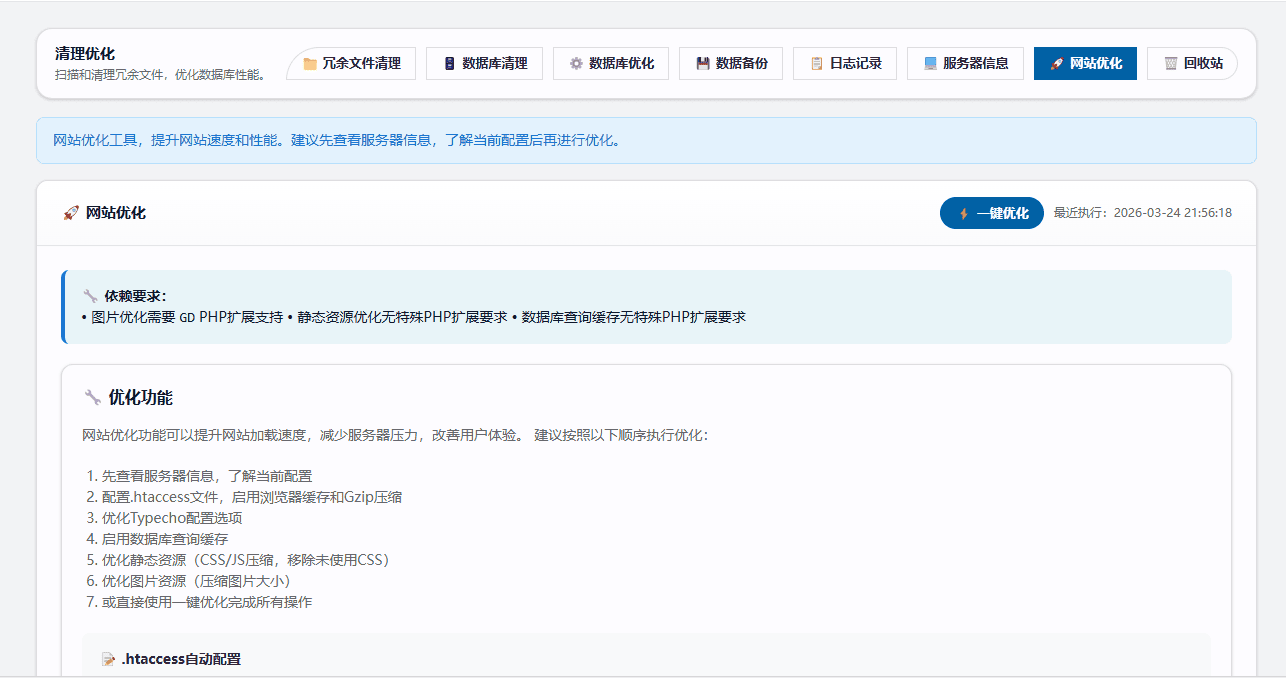Click the 图片优化需要 GD PHP扩展支持 line

[x=183, y=317]
